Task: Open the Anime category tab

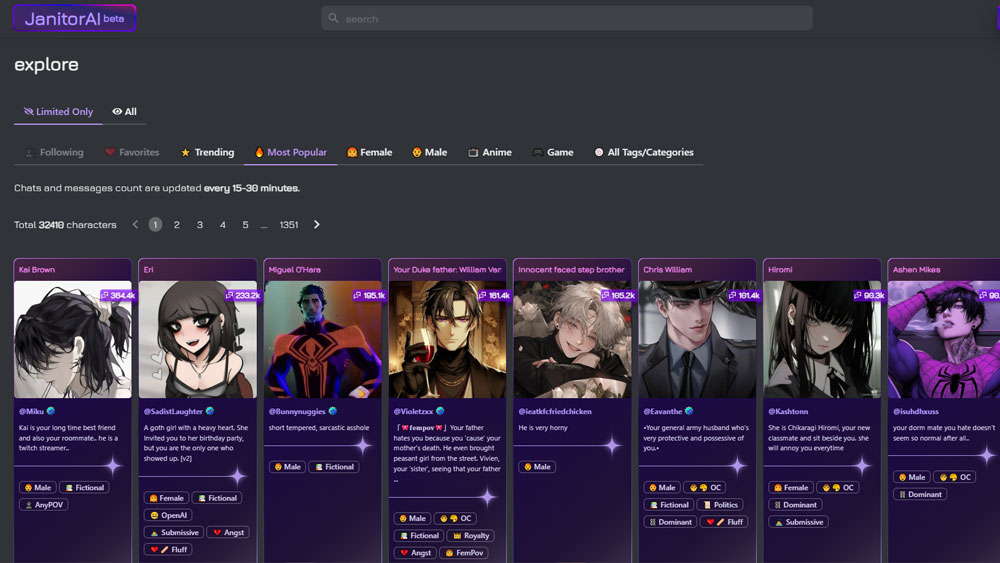Action: (490, 152)
